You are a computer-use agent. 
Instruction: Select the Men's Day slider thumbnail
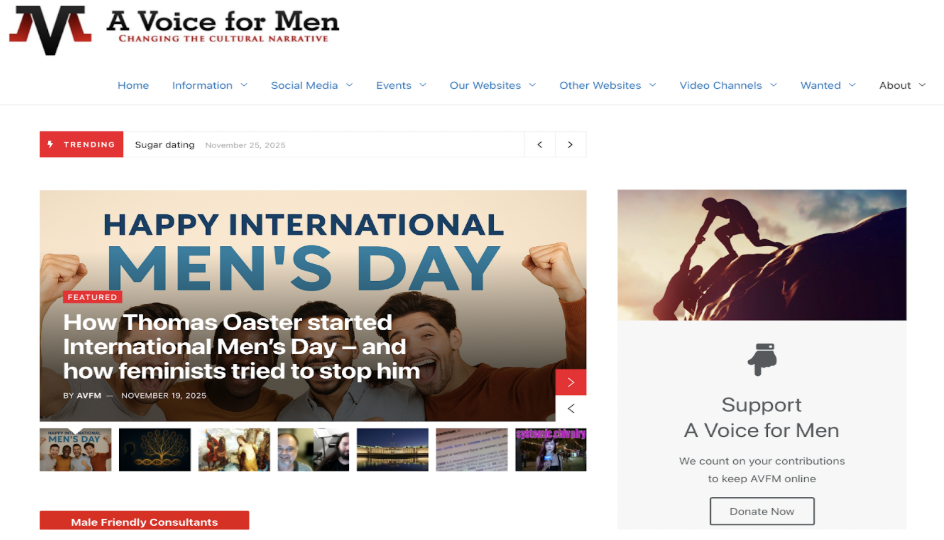[75, 450]
